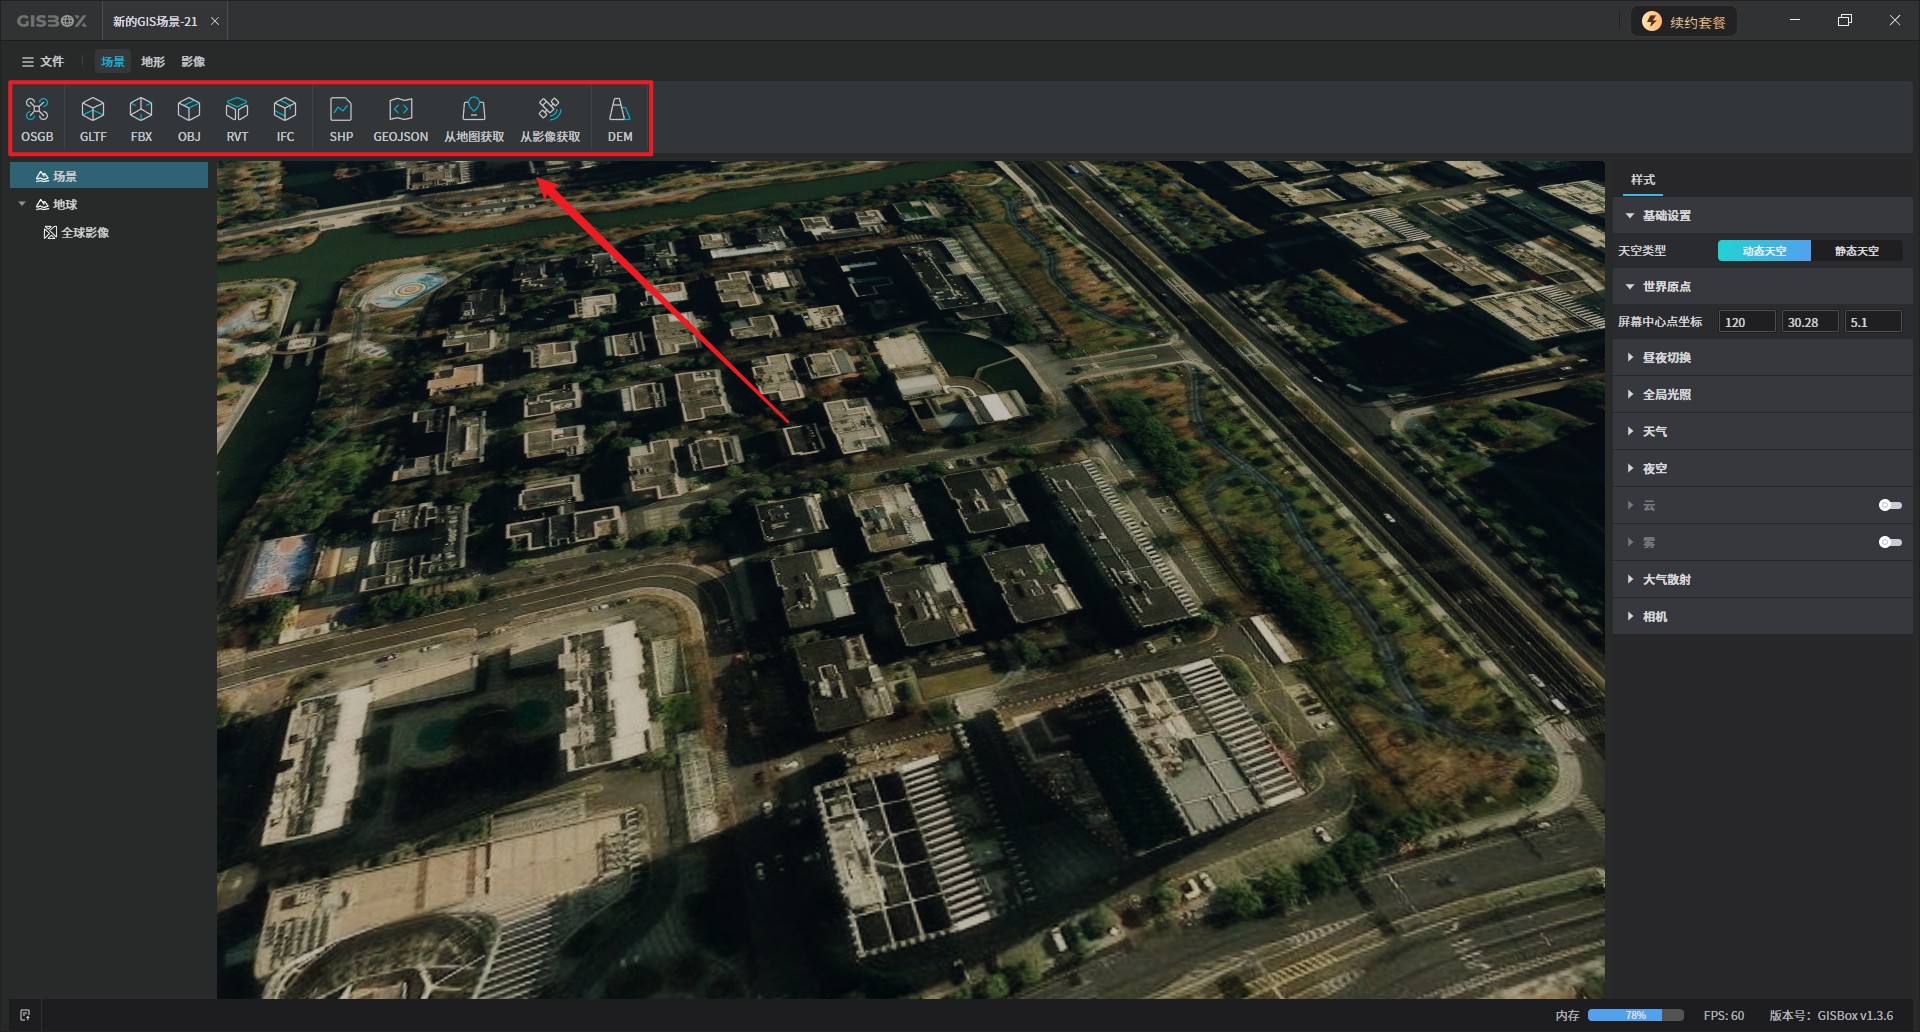This screenshot has width=1920, height=1032.
Task: Click the DEM terrain icon
Action: click(x=619, y=118)
